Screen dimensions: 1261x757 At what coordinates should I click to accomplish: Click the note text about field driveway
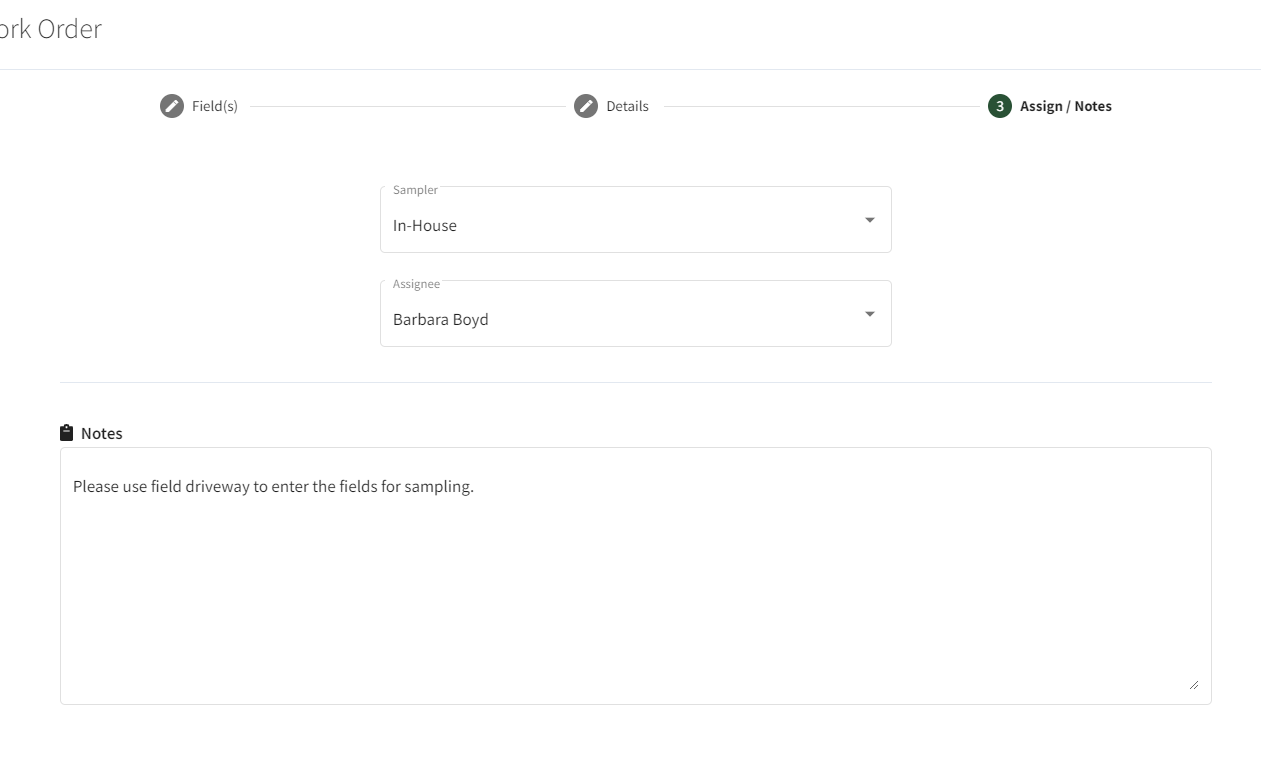(273, 487)
